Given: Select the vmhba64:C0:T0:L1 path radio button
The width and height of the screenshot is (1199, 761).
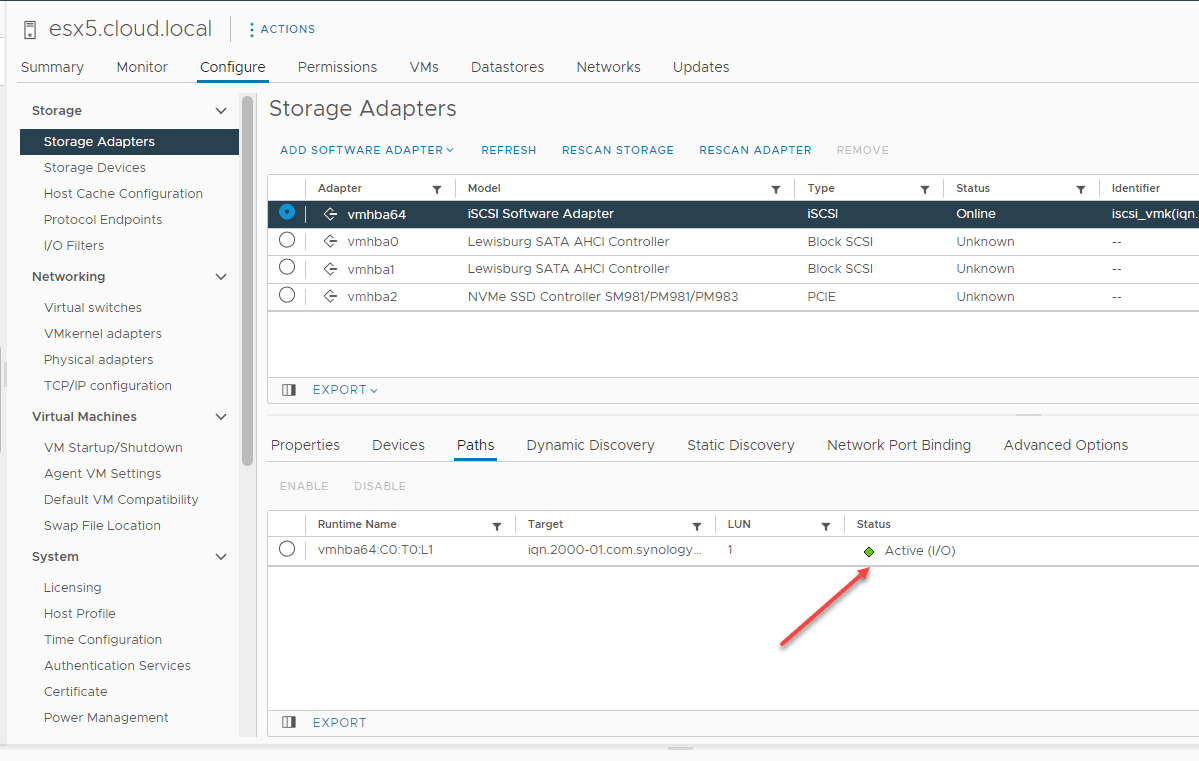Looking at the screenshot, I should (x=287, y=549).
